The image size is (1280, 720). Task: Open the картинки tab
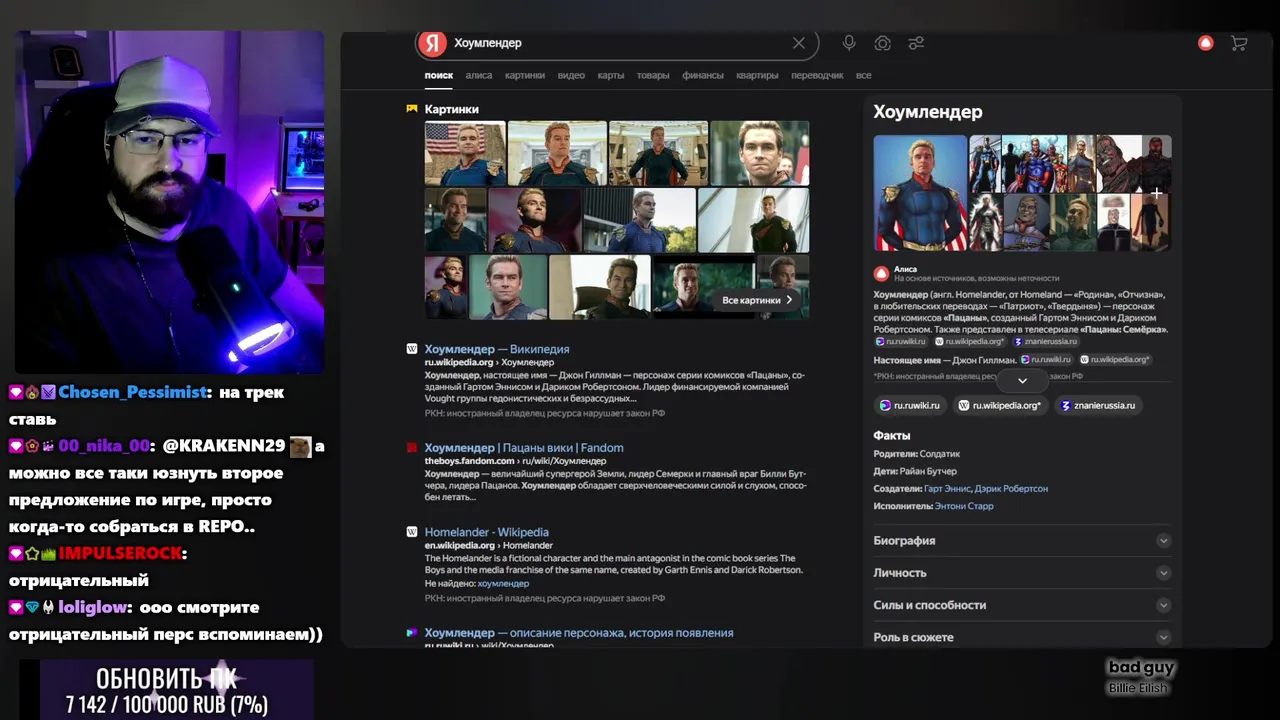pyautogui.click(x=525, y=75)
